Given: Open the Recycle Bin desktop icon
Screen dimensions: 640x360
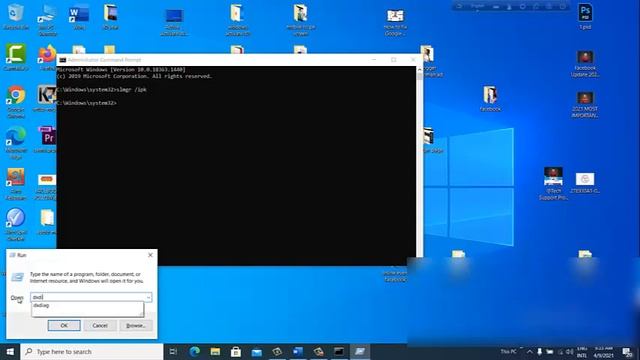Looking at the screenshot, I should click(16, 16).
